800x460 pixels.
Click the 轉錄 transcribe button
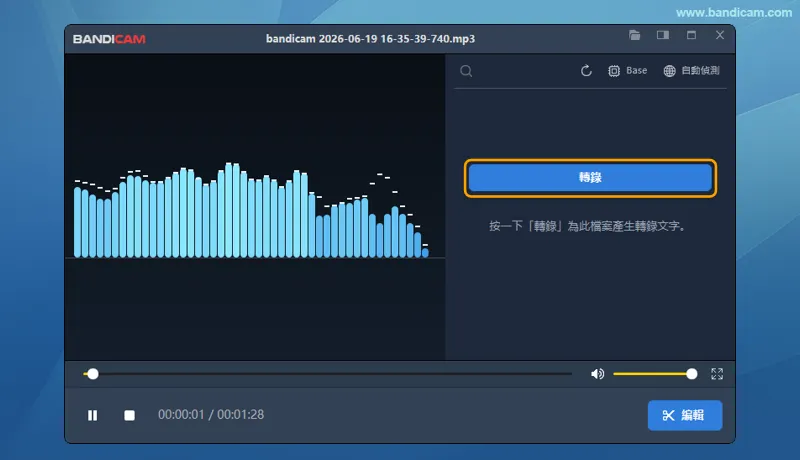click(590, 177)
